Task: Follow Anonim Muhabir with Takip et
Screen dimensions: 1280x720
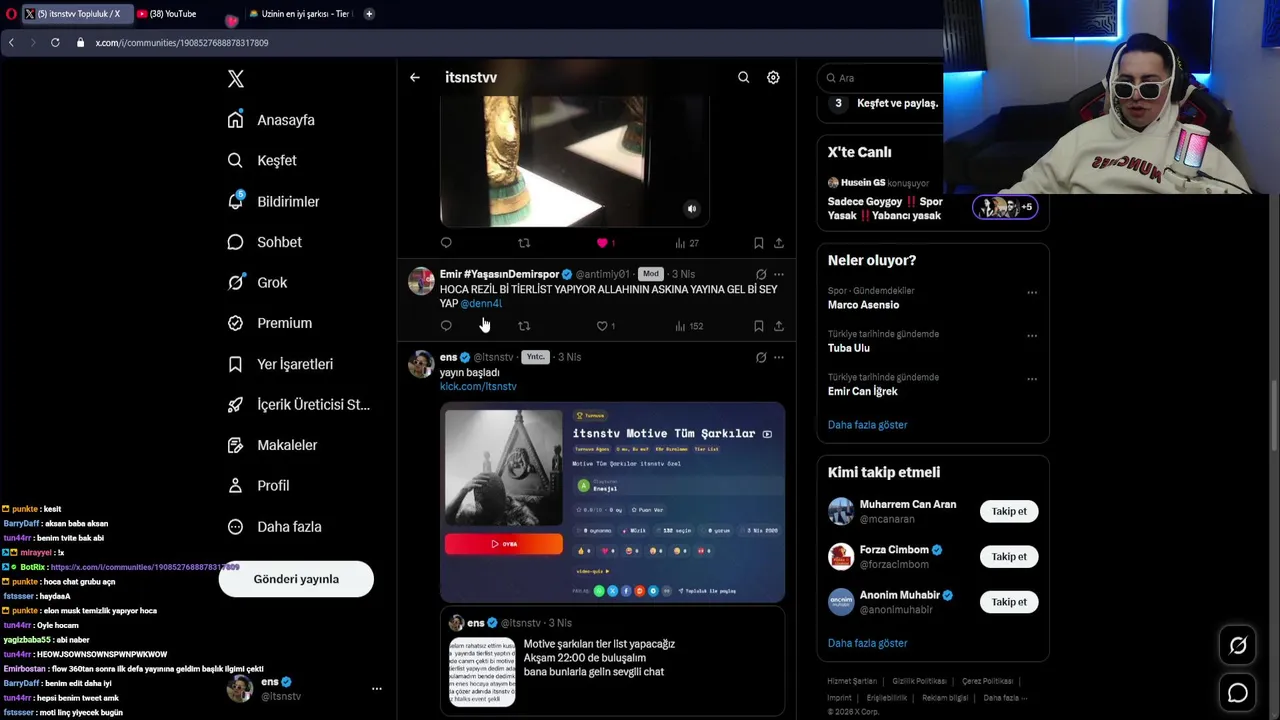Action: 1009,602
